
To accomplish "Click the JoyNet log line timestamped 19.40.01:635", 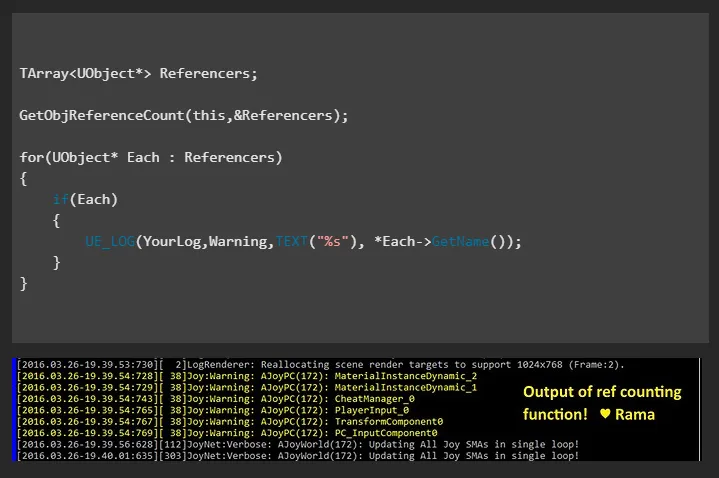I will (x=298, y=456).
